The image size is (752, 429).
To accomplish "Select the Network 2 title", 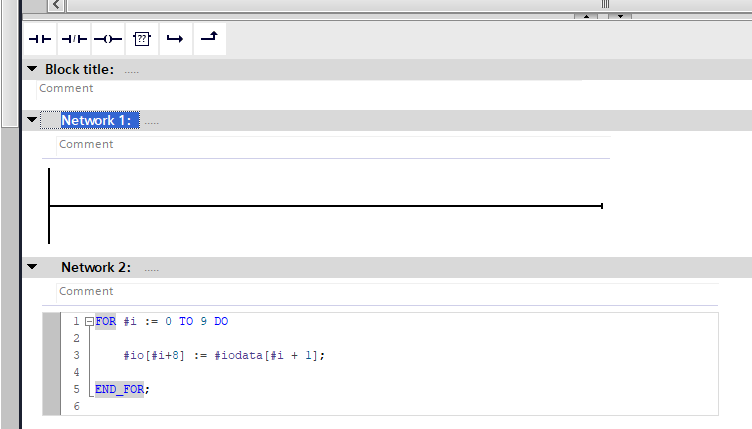I will [96, 267].
